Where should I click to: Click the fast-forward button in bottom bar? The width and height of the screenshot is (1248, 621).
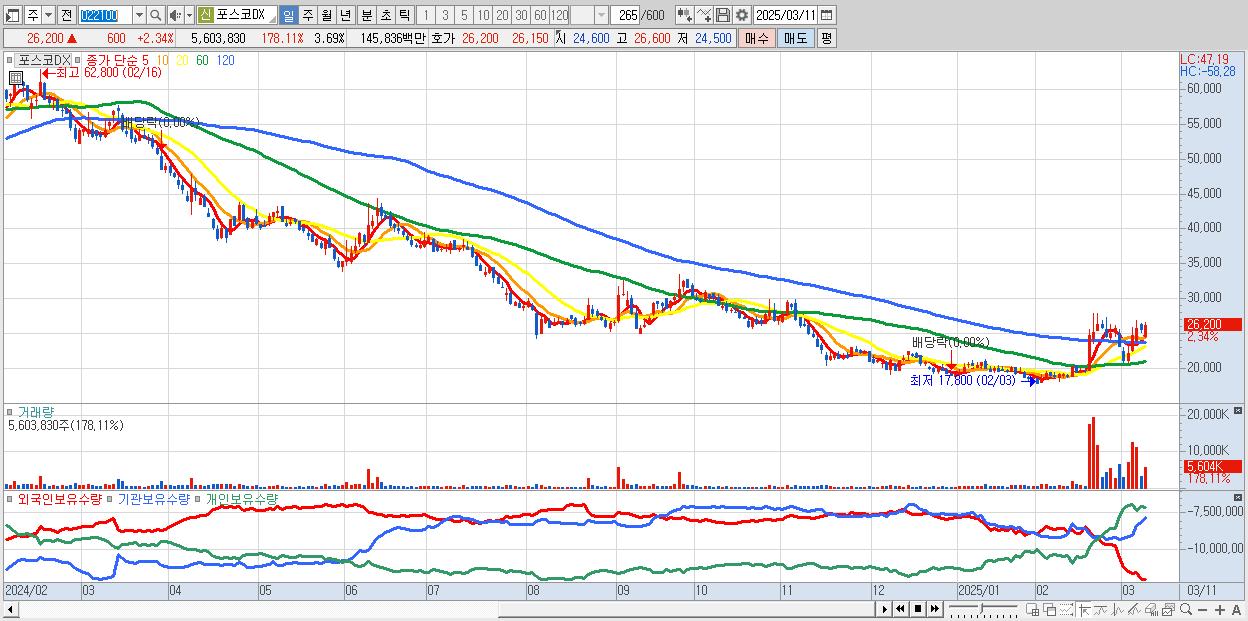click(935, 609)
